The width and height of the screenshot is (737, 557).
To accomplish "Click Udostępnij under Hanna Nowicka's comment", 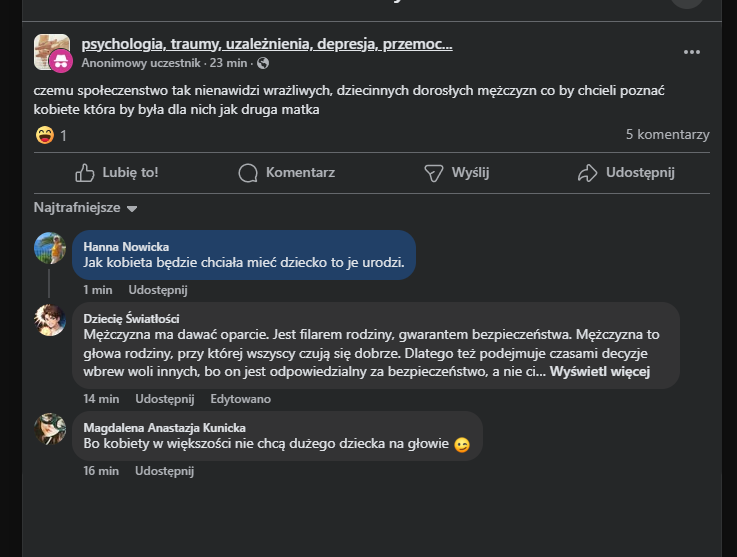I will (x=158, y=290).
